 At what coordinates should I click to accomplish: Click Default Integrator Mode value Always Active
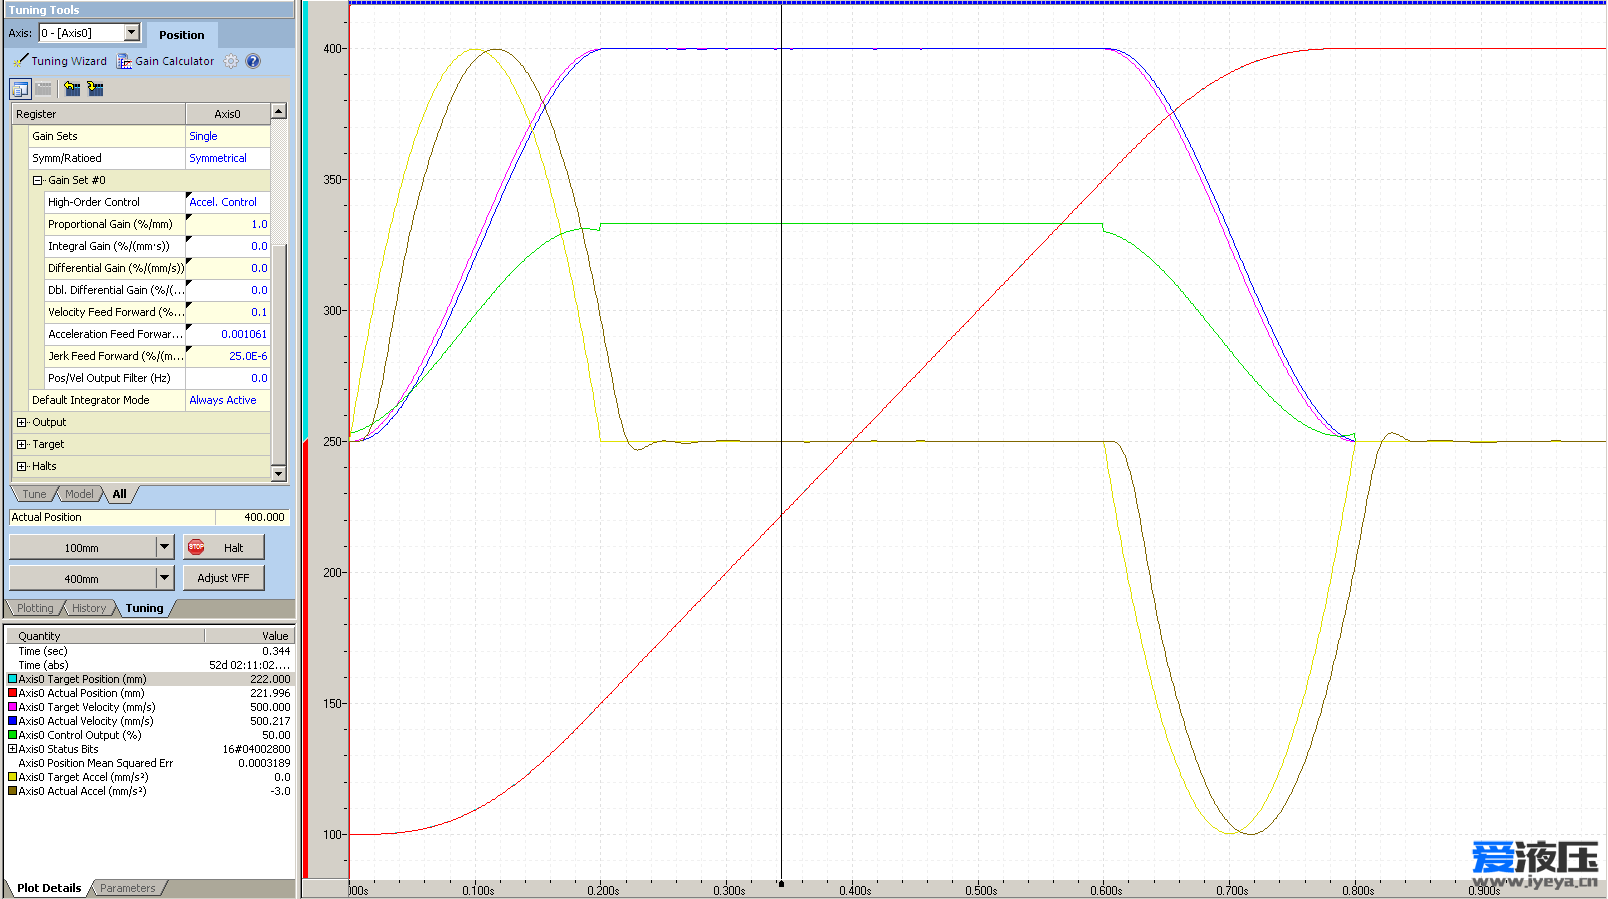tap(228, 400)
